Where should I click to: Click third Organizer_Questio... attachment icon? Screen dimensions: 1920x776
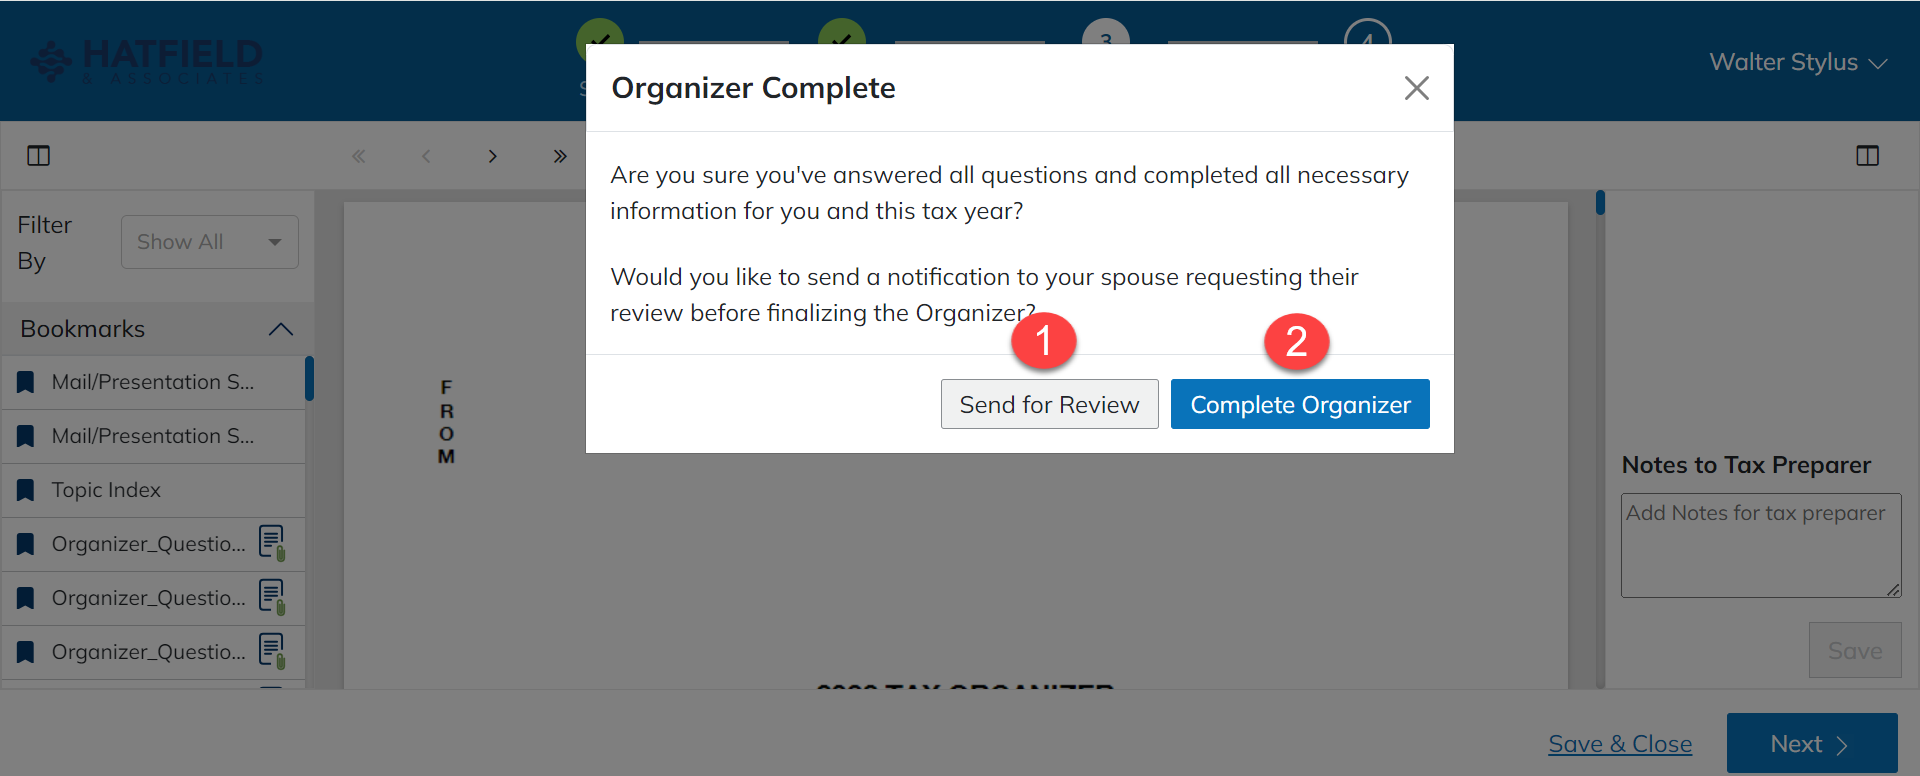pos(272,651)
